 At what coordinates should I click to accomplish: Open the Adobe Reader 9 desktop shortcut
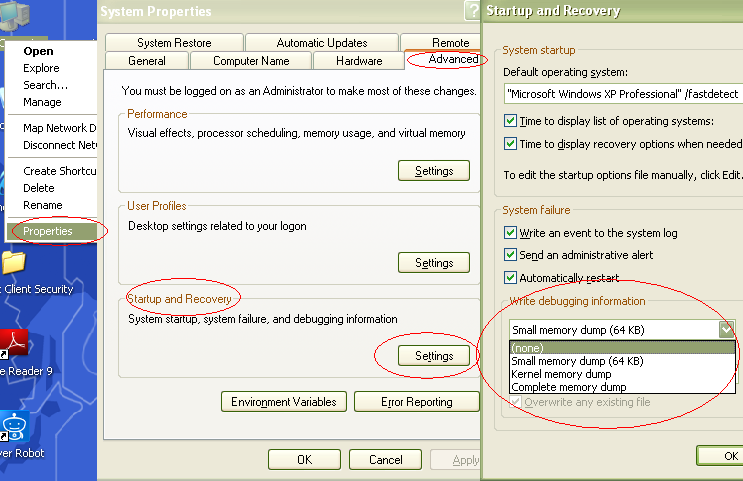[14, 343]
